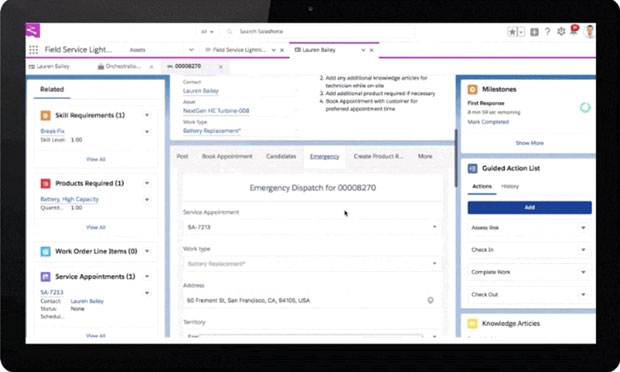Expand the Skill Requirements actions menu
620x372 pixels.
coord(147,115)
